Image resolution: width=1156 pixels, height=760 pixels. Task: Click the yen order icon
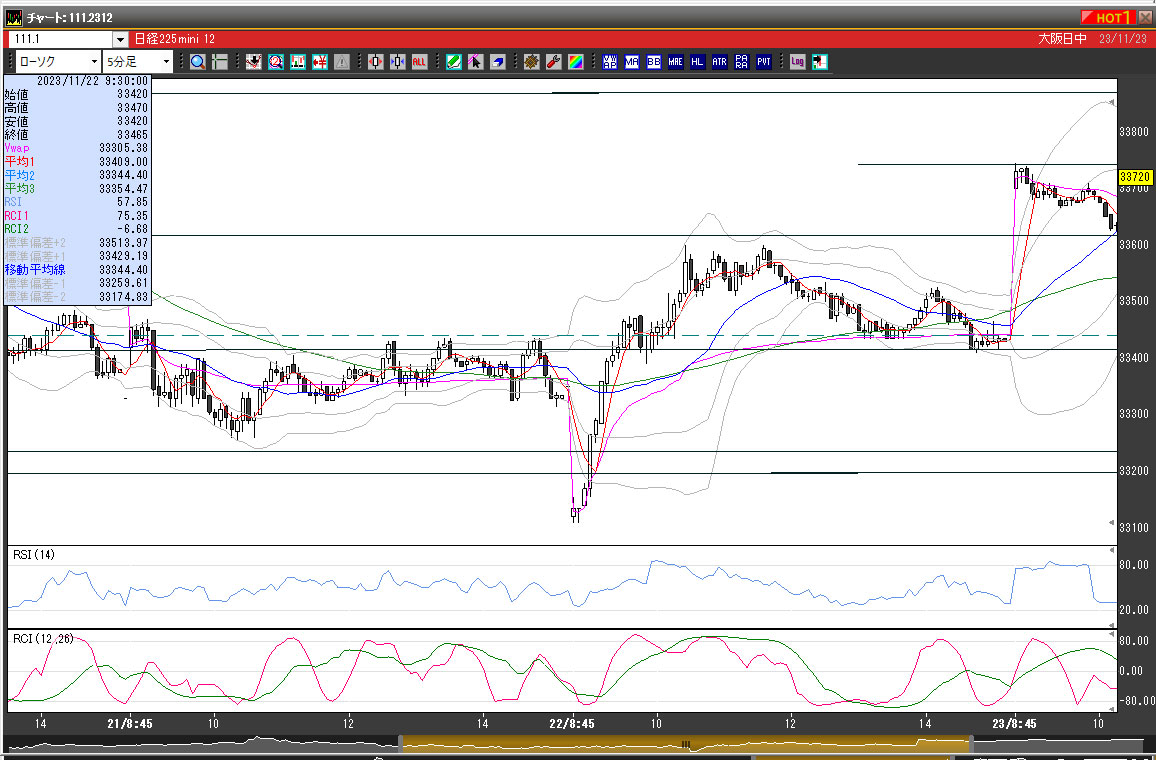[320, 63]
